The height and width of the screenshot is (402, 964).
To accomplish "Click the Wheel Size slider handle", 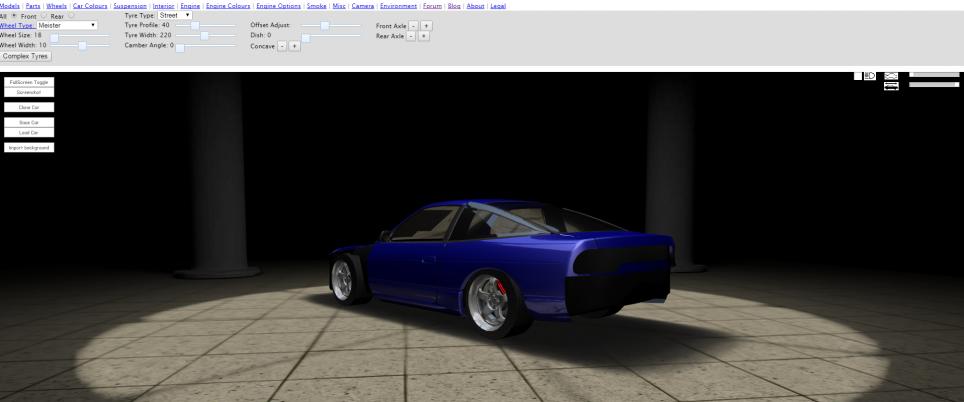I will (x=54, y=37).
